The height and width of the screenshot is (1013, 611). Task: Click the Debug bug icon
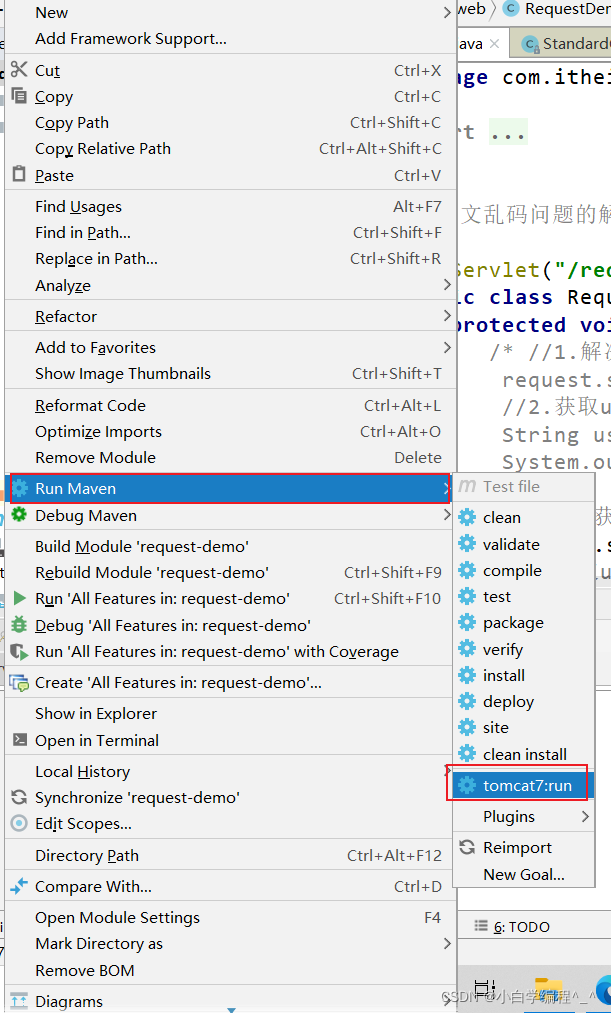(20, 625)
